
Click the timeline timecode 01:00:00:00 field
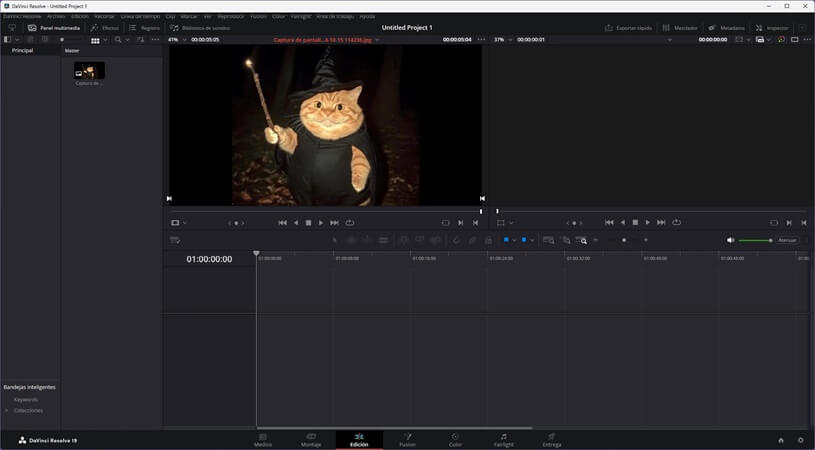tap(209, 259)
